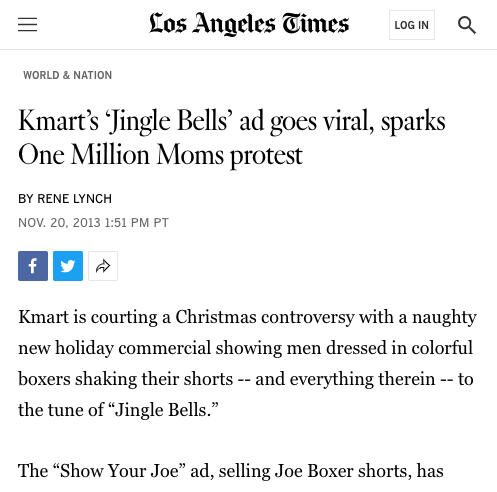Share article via Twitter bird icon
The height and width of the screenshot is (492, 497).
(x=68, y=266)
